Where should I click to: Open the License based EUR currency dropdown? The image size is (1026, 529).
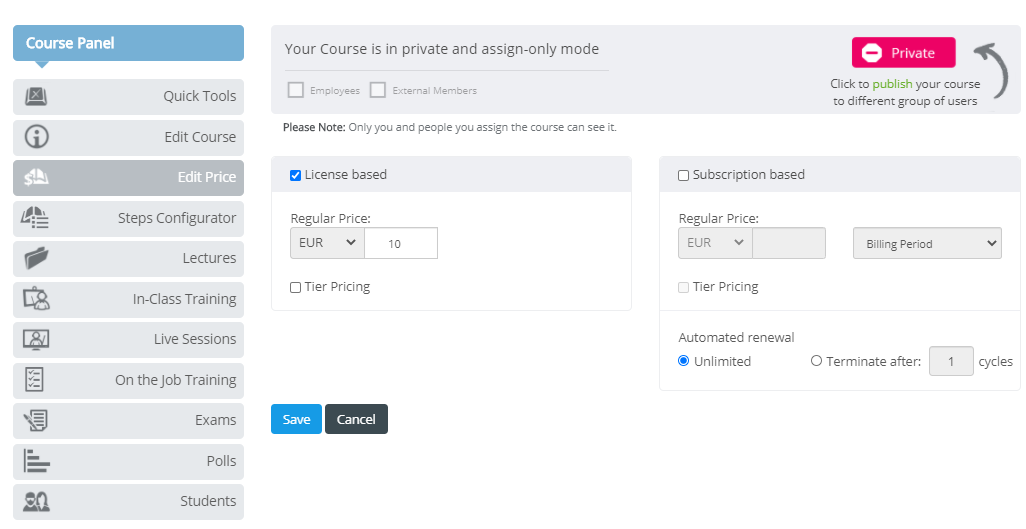(327, 243)
